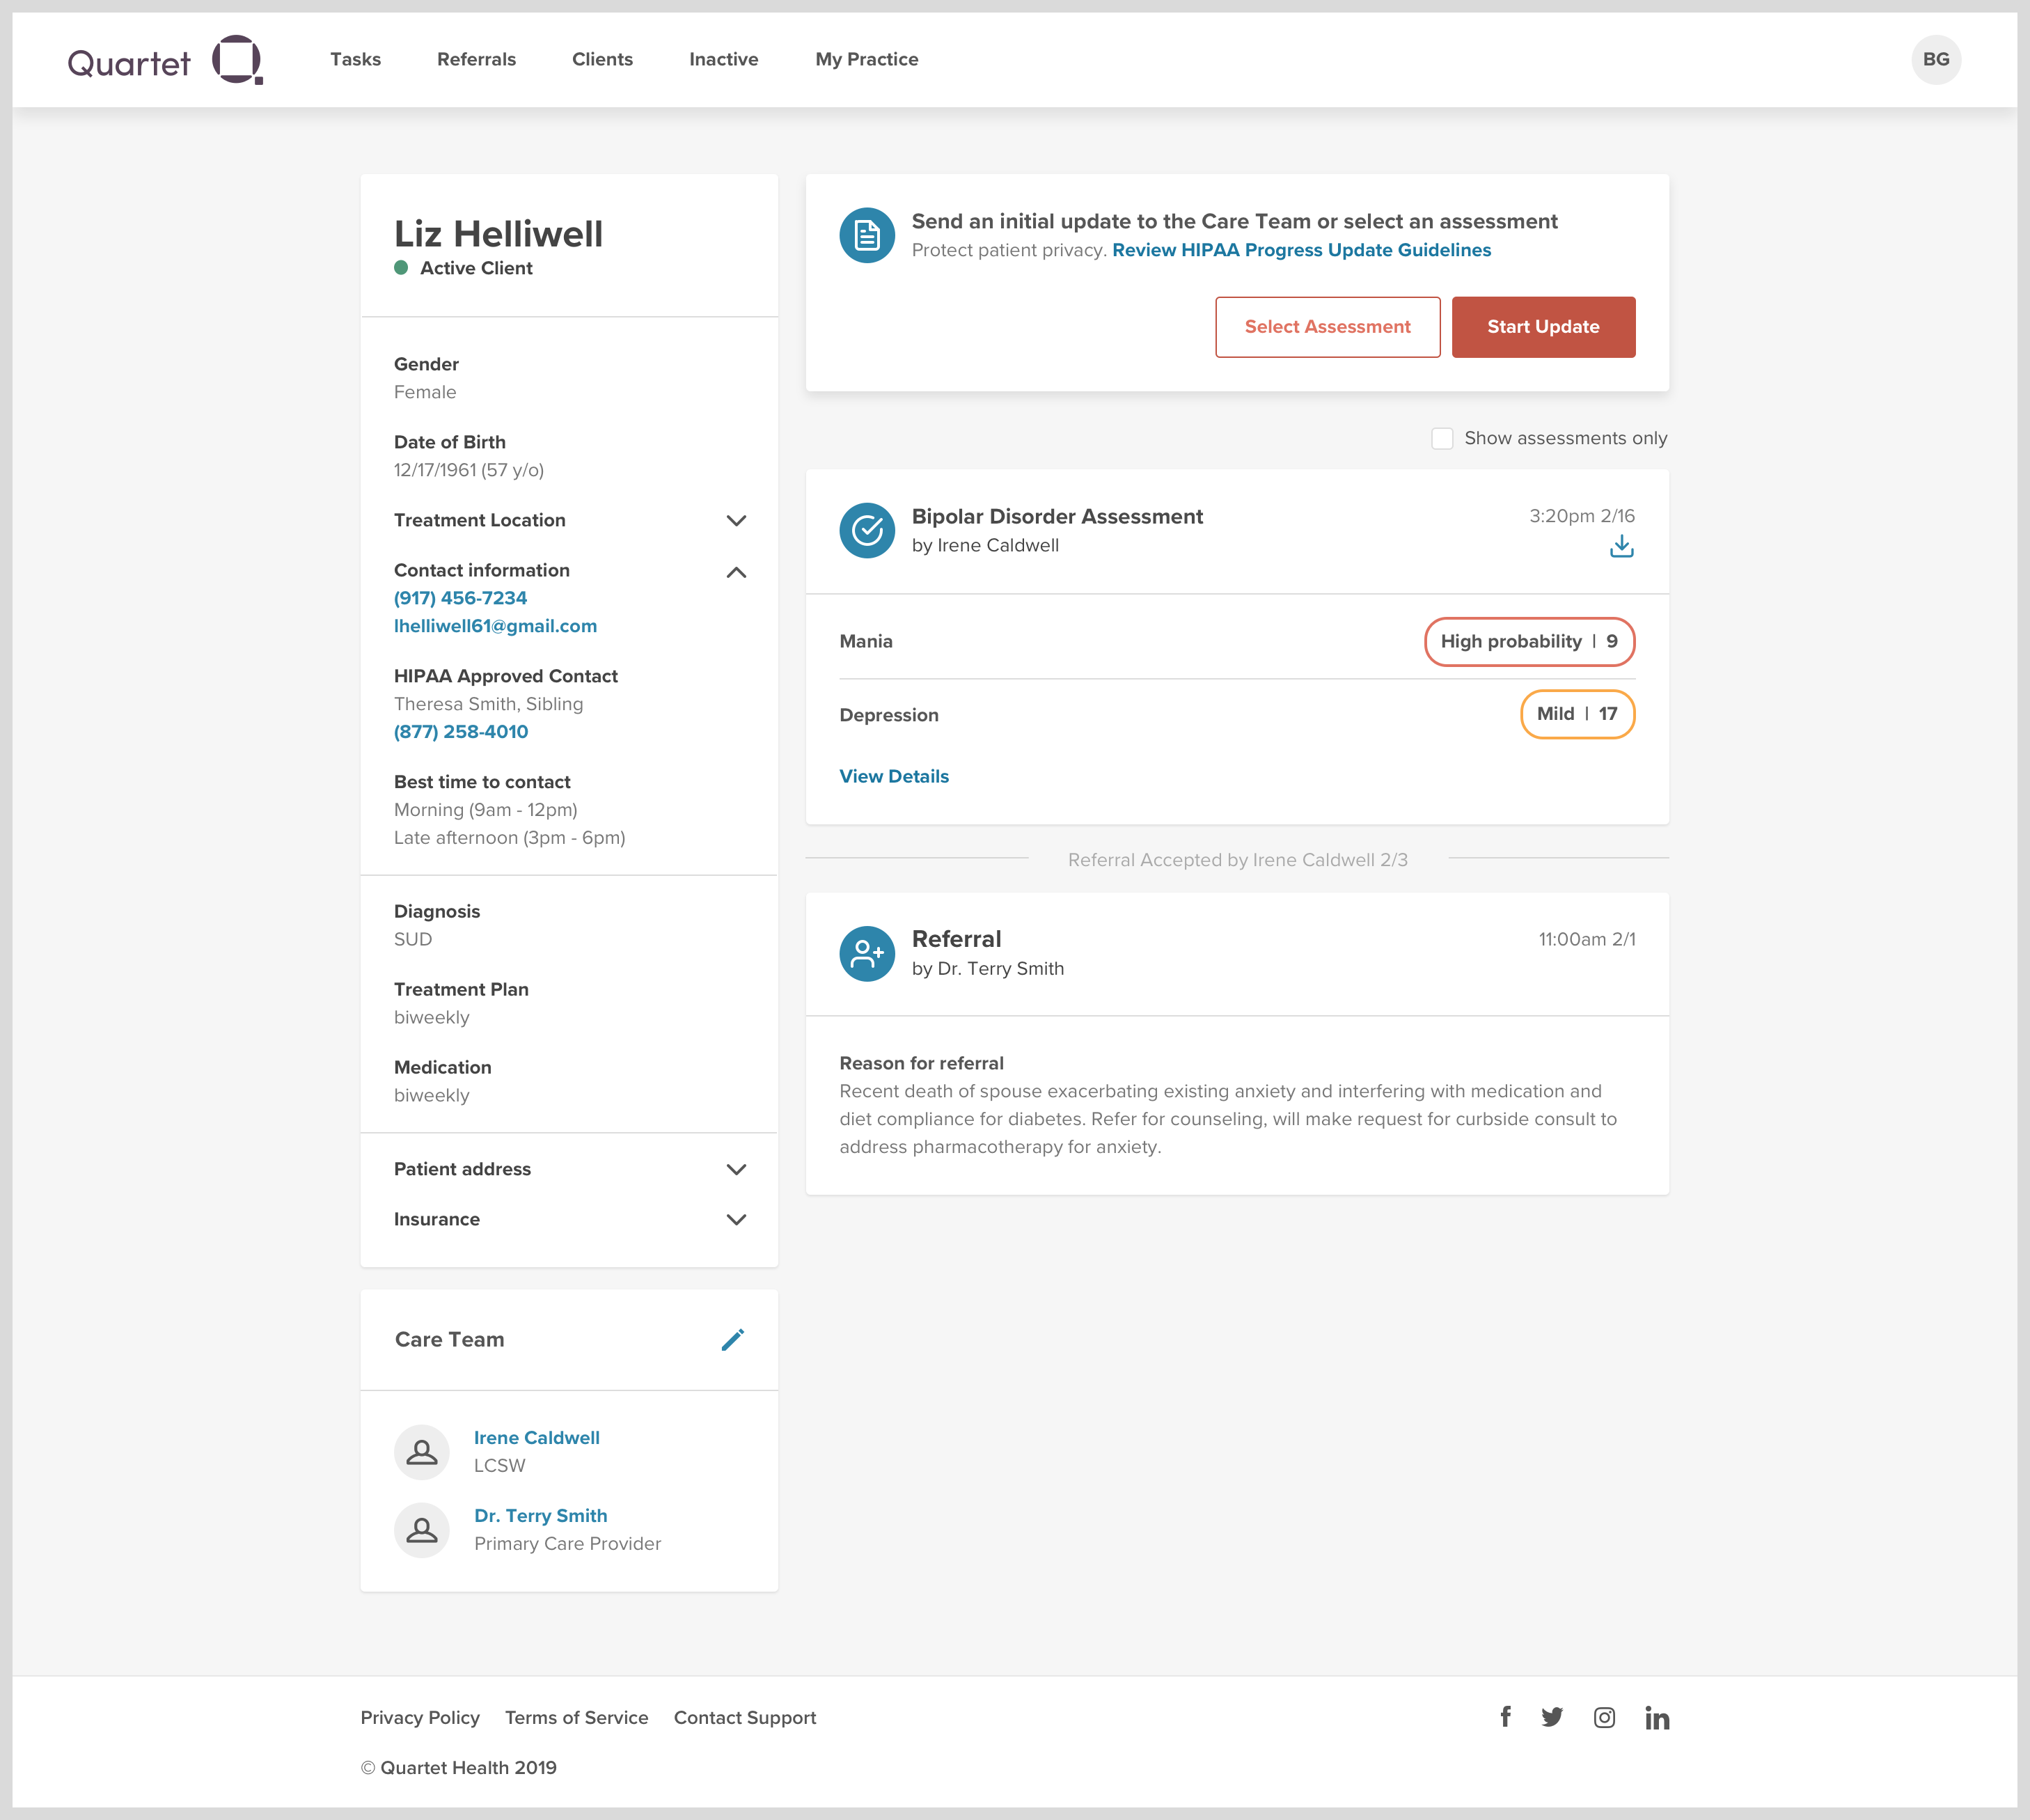Open the Twitter icon in footer
The image size is (2030, 1820).
(1552, 1717)
